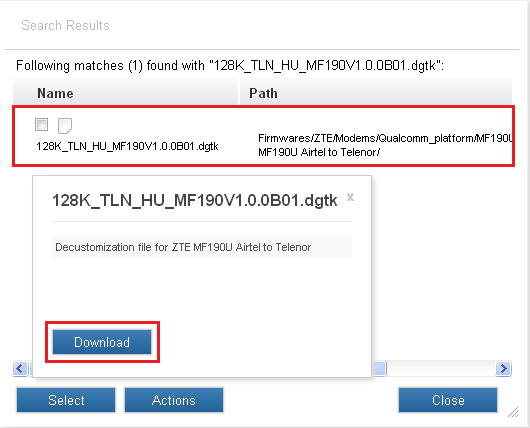Open the Select button menu
Screen dimensions: 530x428
[x=66, y=400]
